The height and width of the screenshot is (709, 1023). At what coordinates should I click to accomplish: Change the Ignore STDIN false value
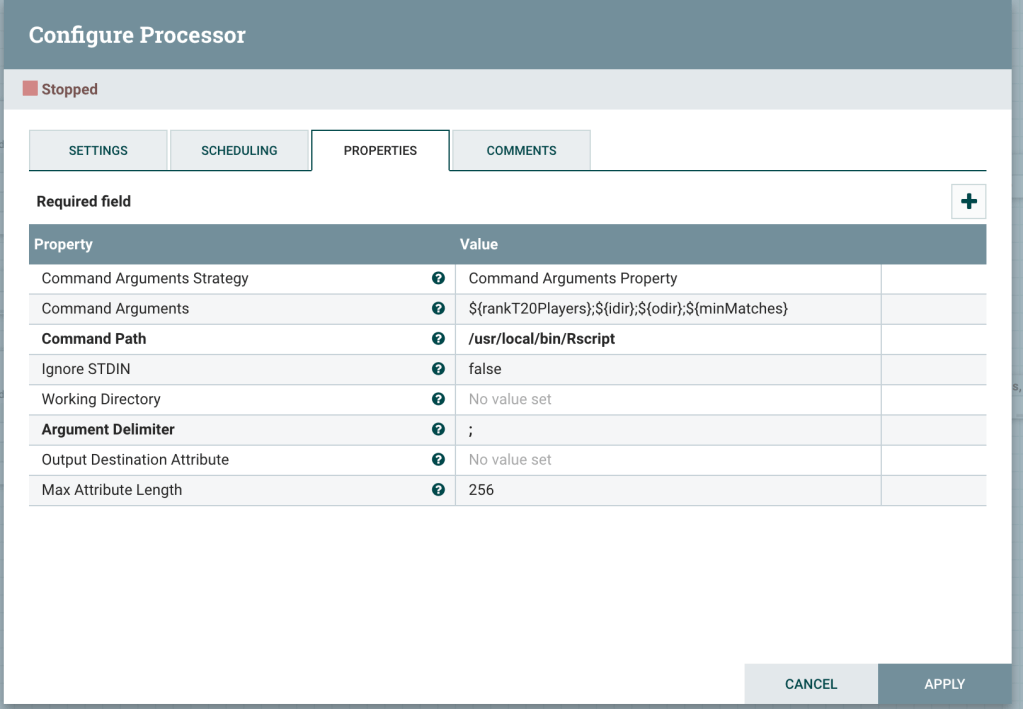pyautogui.click(x=667, y=369)
